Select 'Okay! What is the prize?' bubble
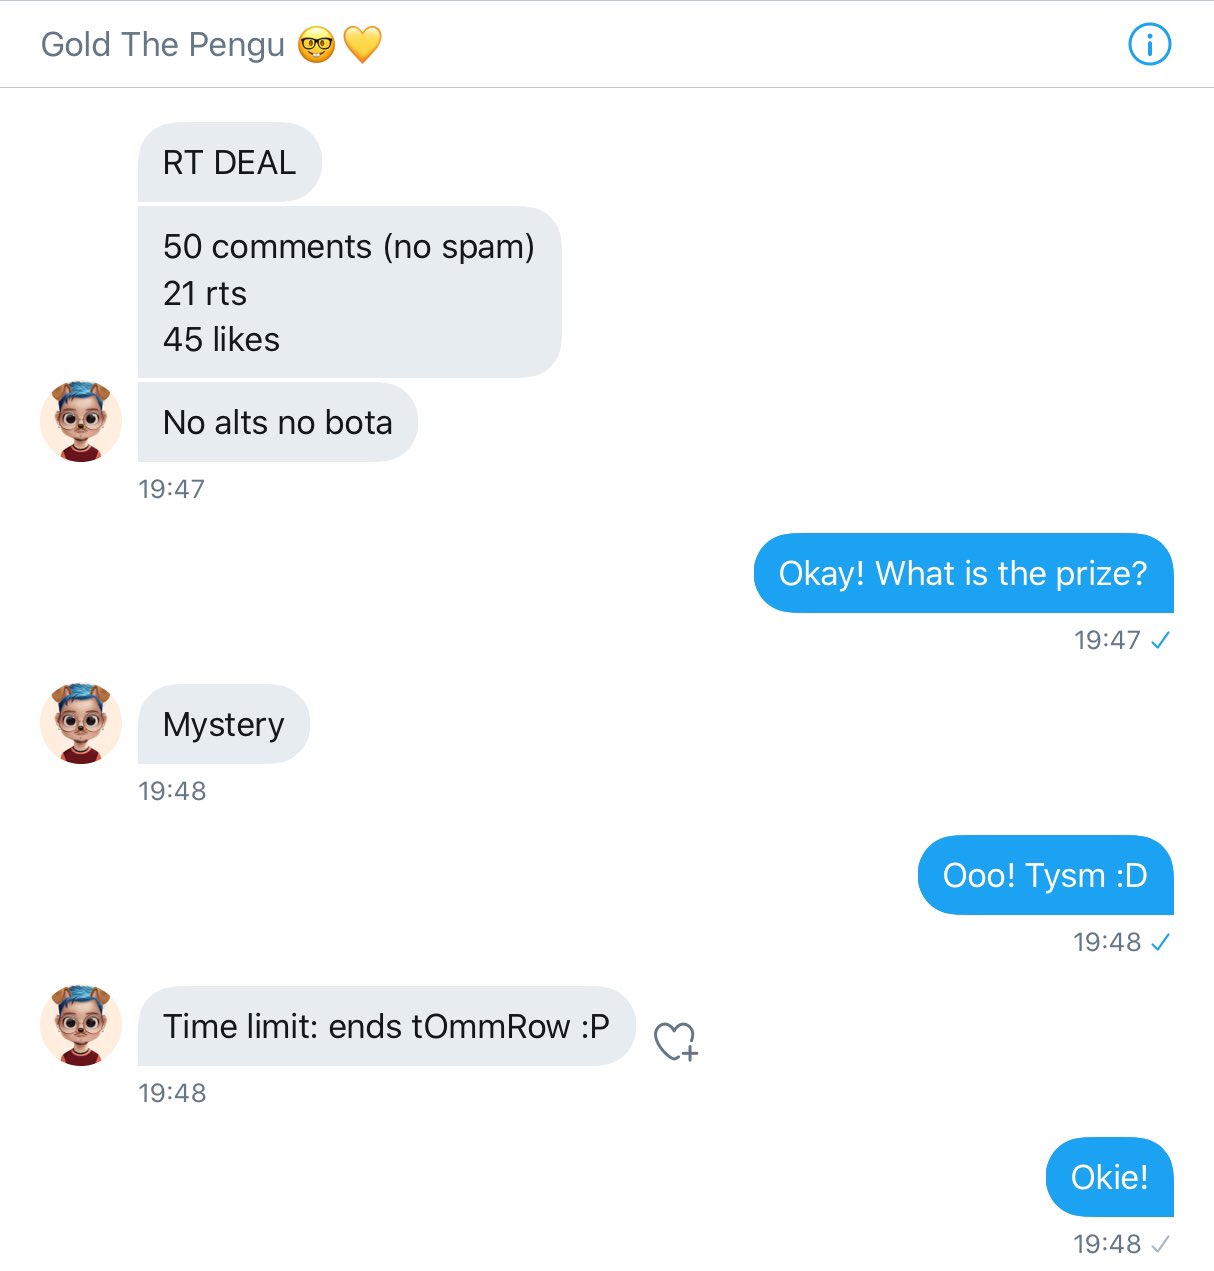1214x1271 pixels. (963, 573)
